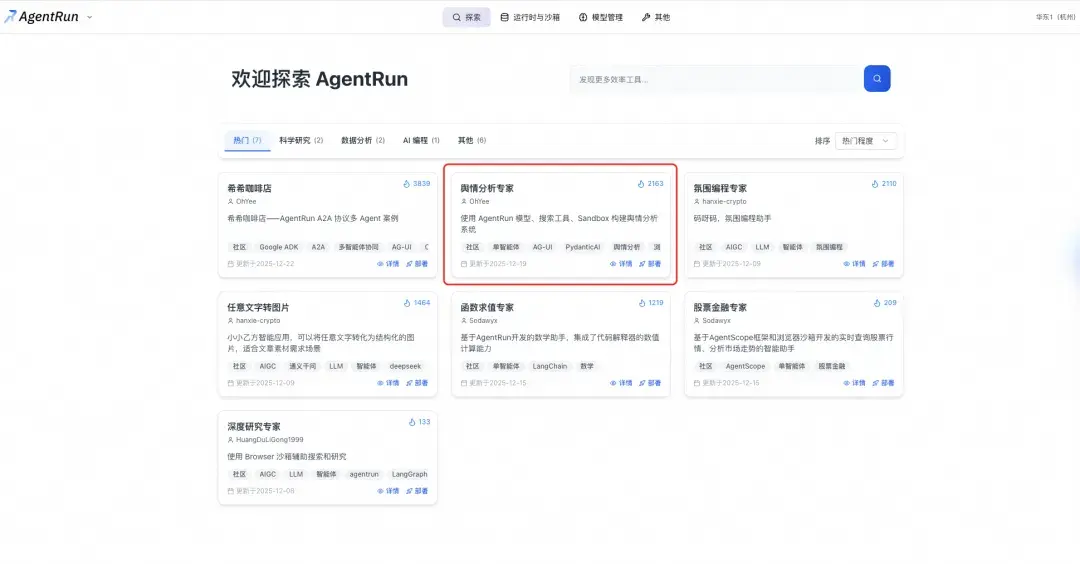Click the AgentRun logo
Image resolution: width=1080 pixels, height=564 pixels.
[41, 17]
